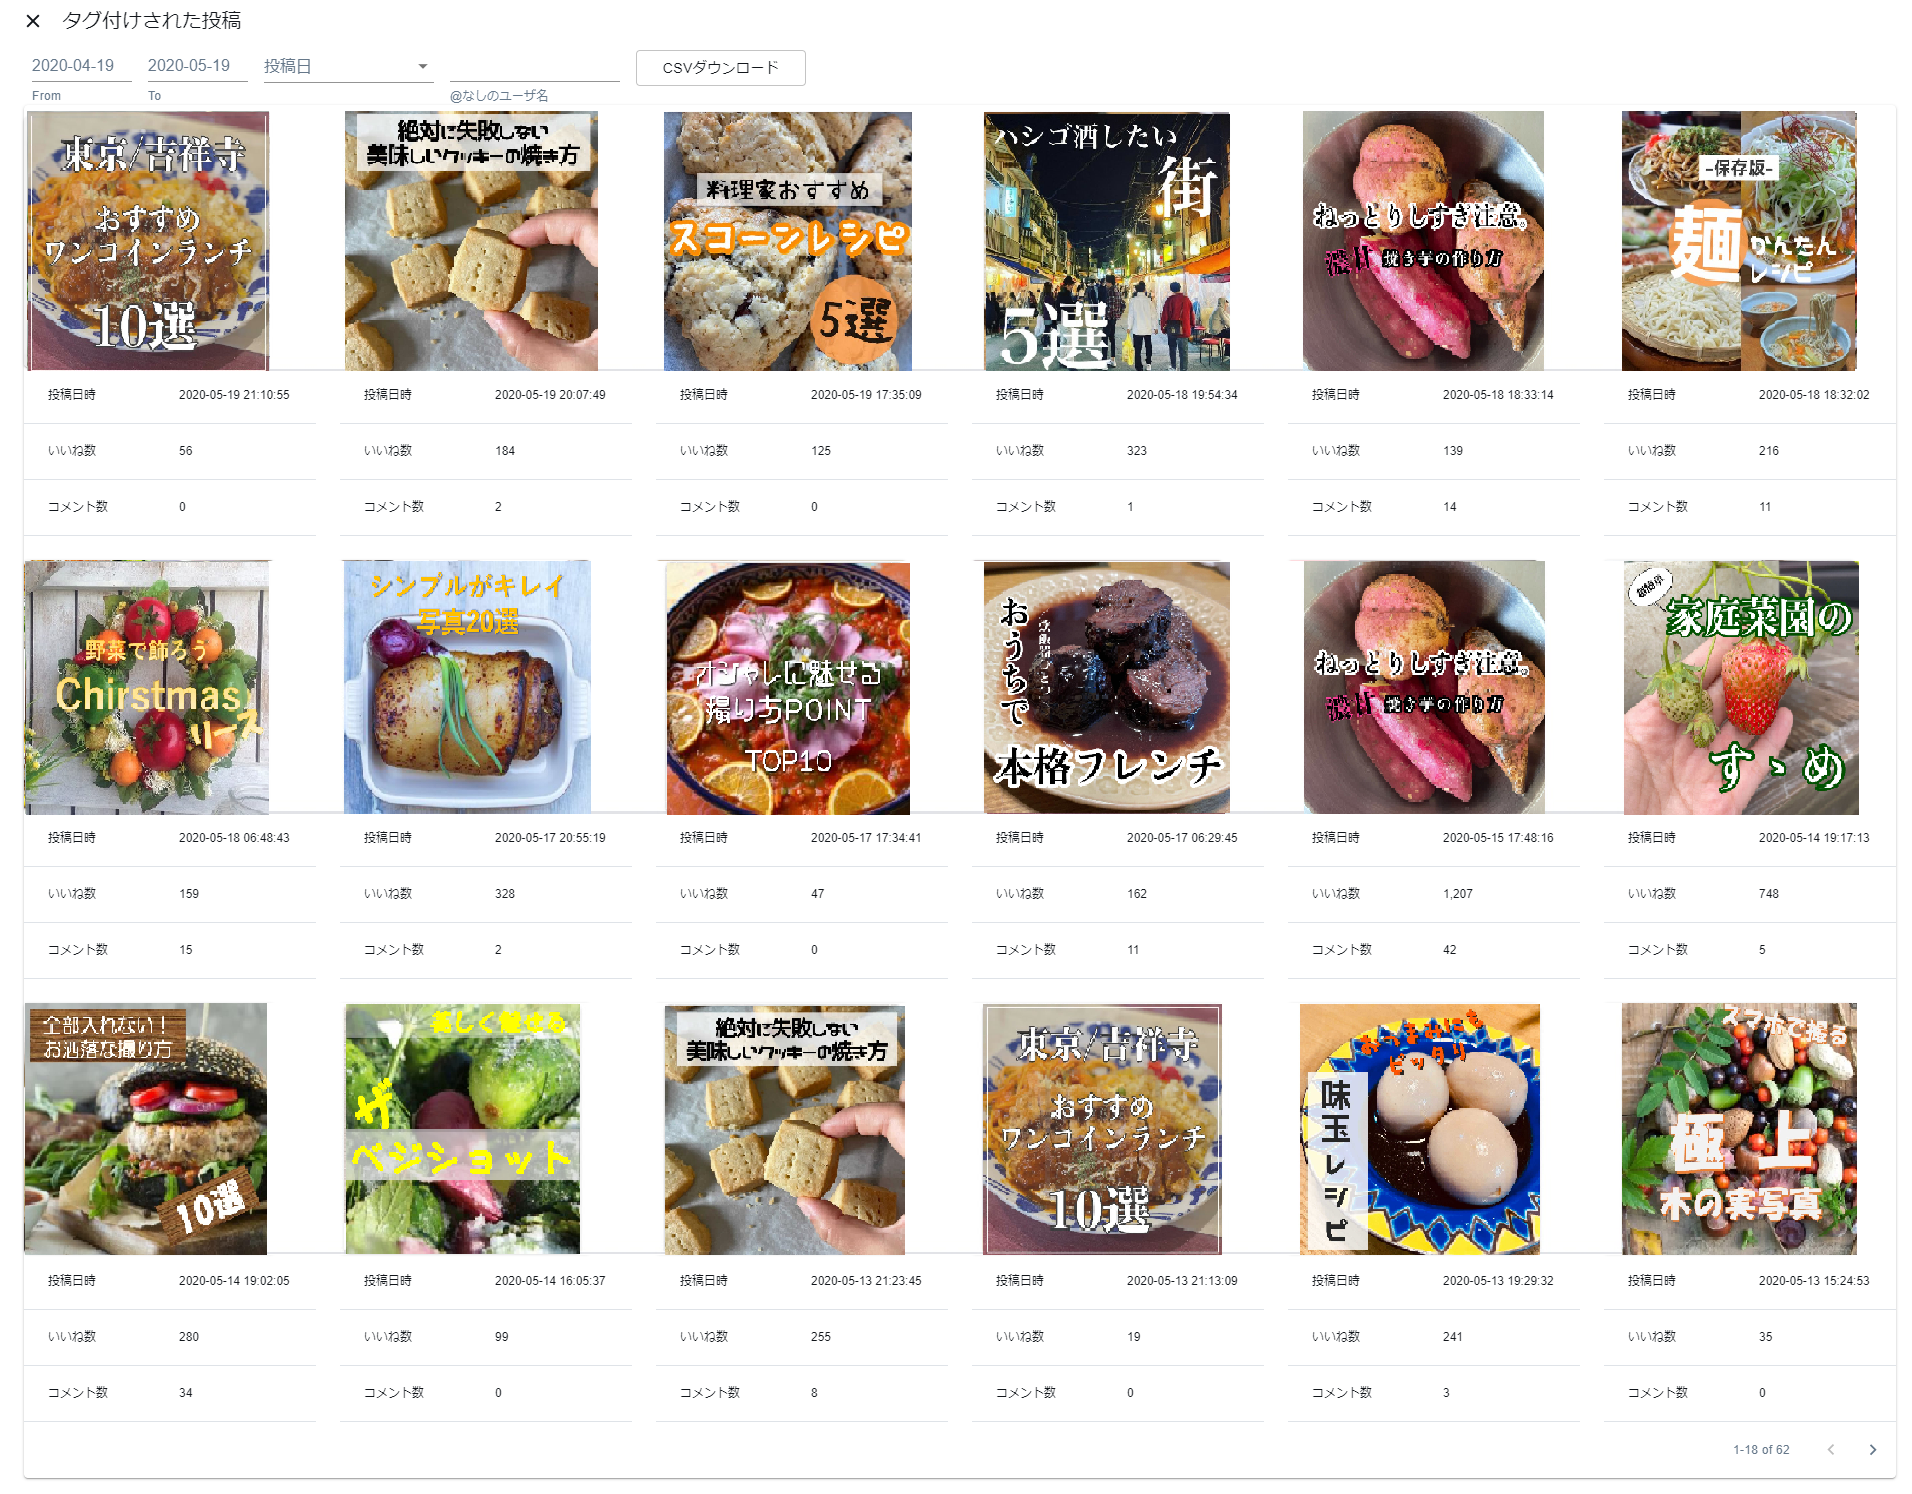This screenshot has width=1912, height=1494.
Task: Open the 本格フレンチ post thumbnail
Action: point(1107,687)
